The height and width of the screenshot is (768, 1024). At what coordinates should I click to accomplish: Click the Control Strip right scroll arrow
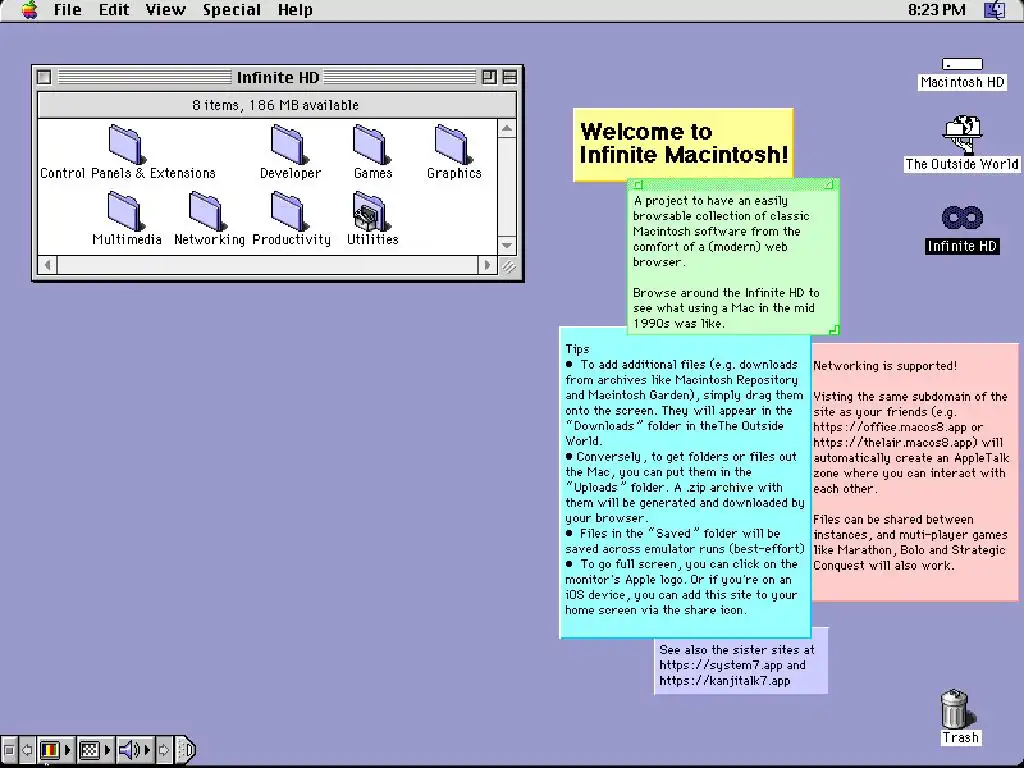coord(164,750)
